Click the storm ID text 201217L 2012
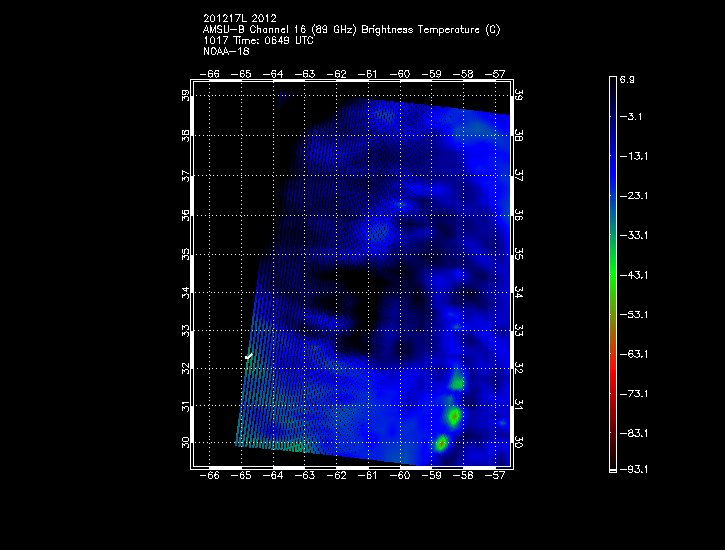Viewport: 725px width, 550px height. [x=239, y=18]
